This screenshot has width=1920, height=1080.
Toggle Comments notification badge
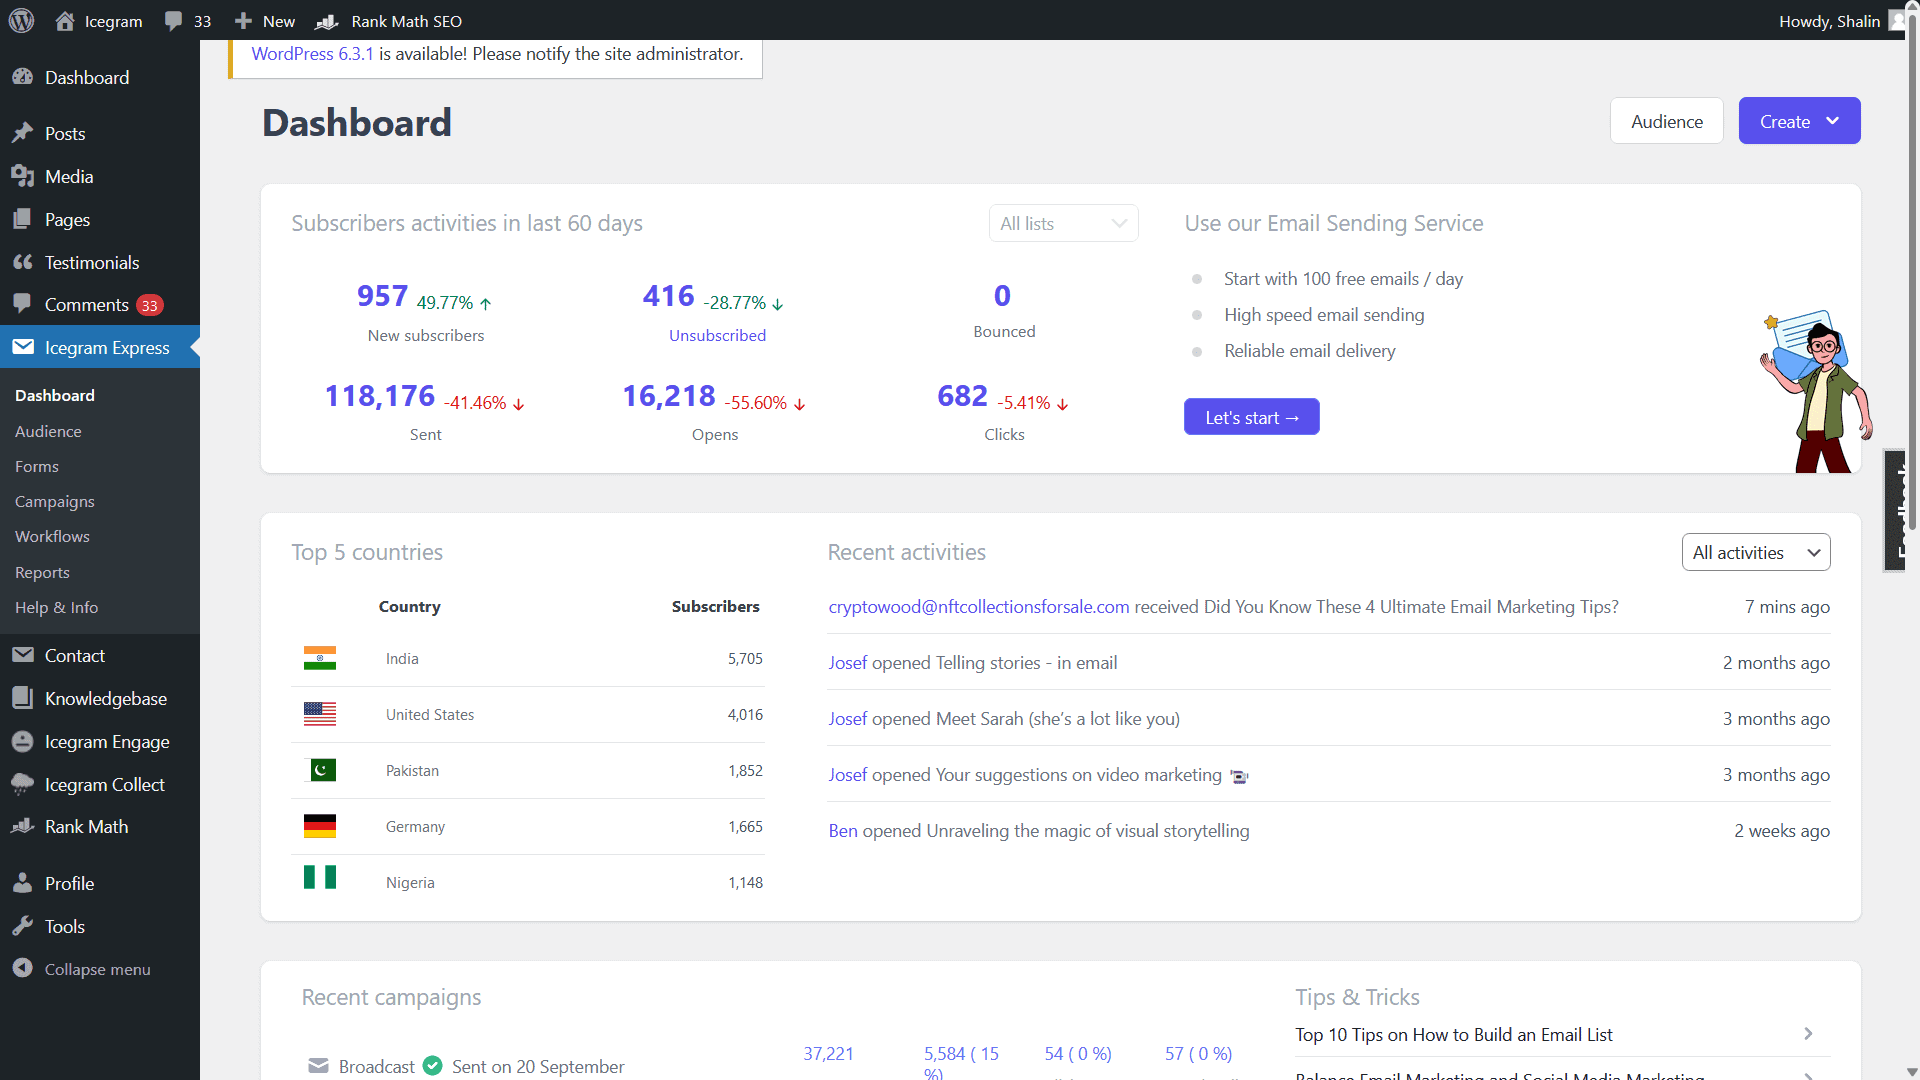(x=149, y=305)
